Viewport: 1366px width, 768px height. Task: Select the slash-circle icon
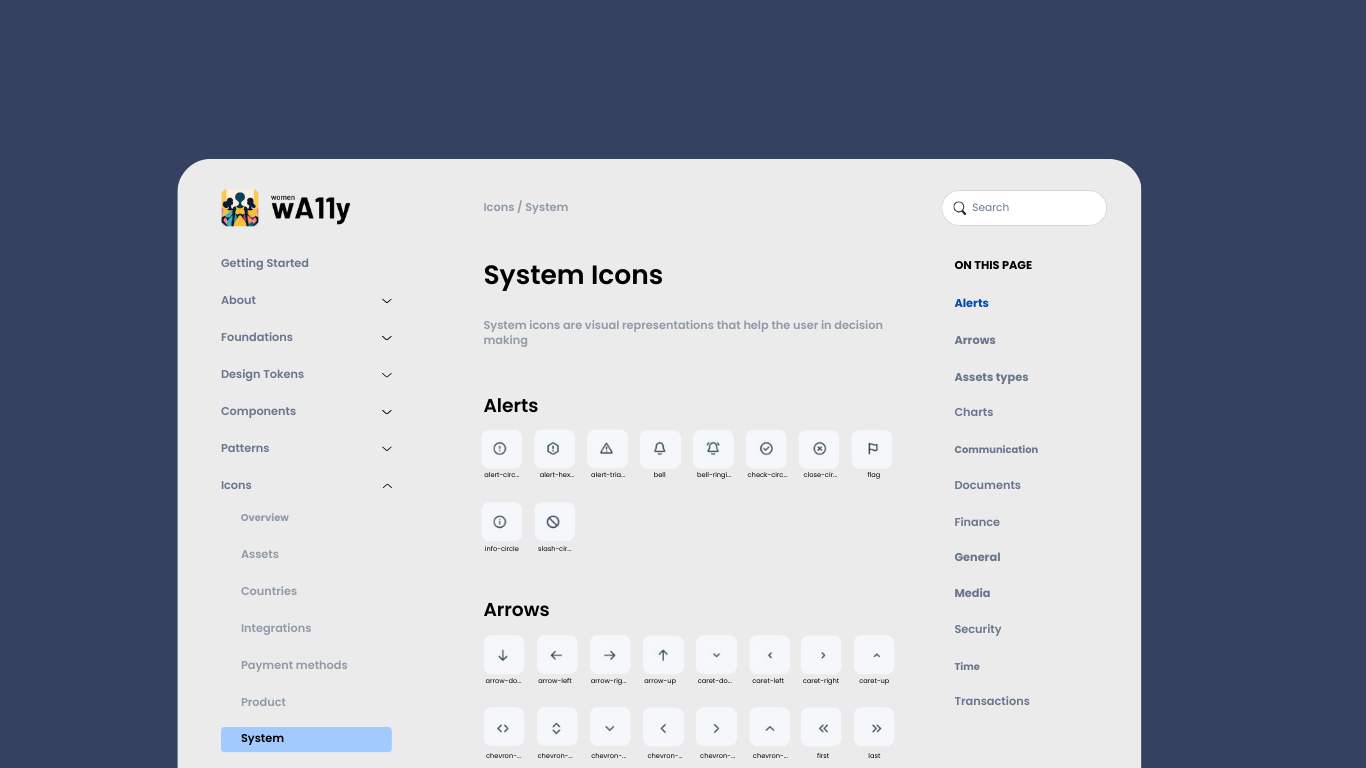pos(554,522)
